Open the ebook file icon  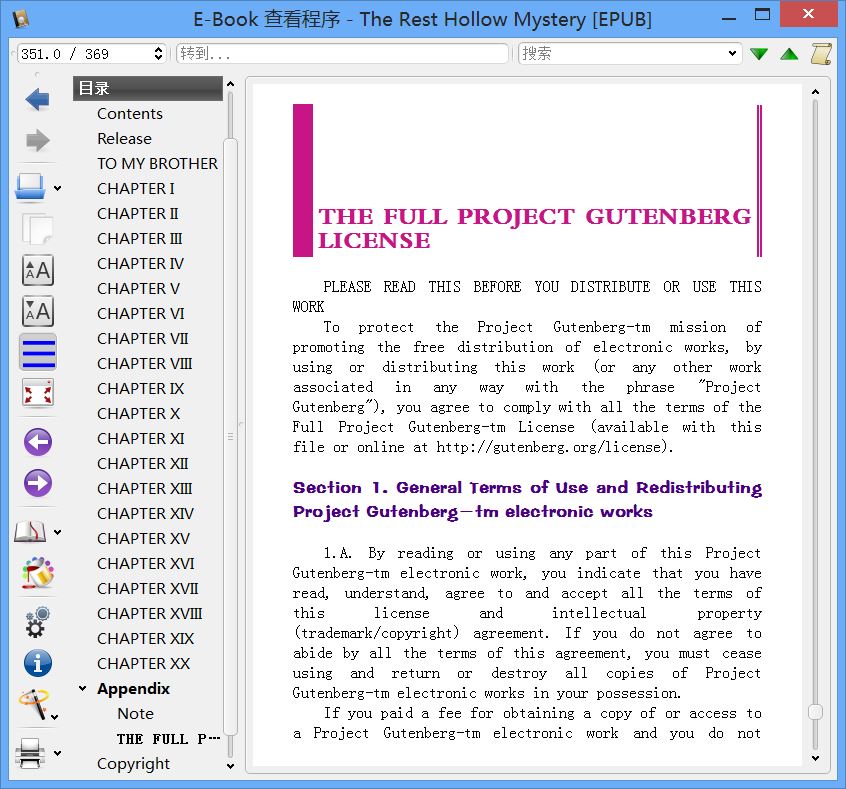(x=30, y=187)
